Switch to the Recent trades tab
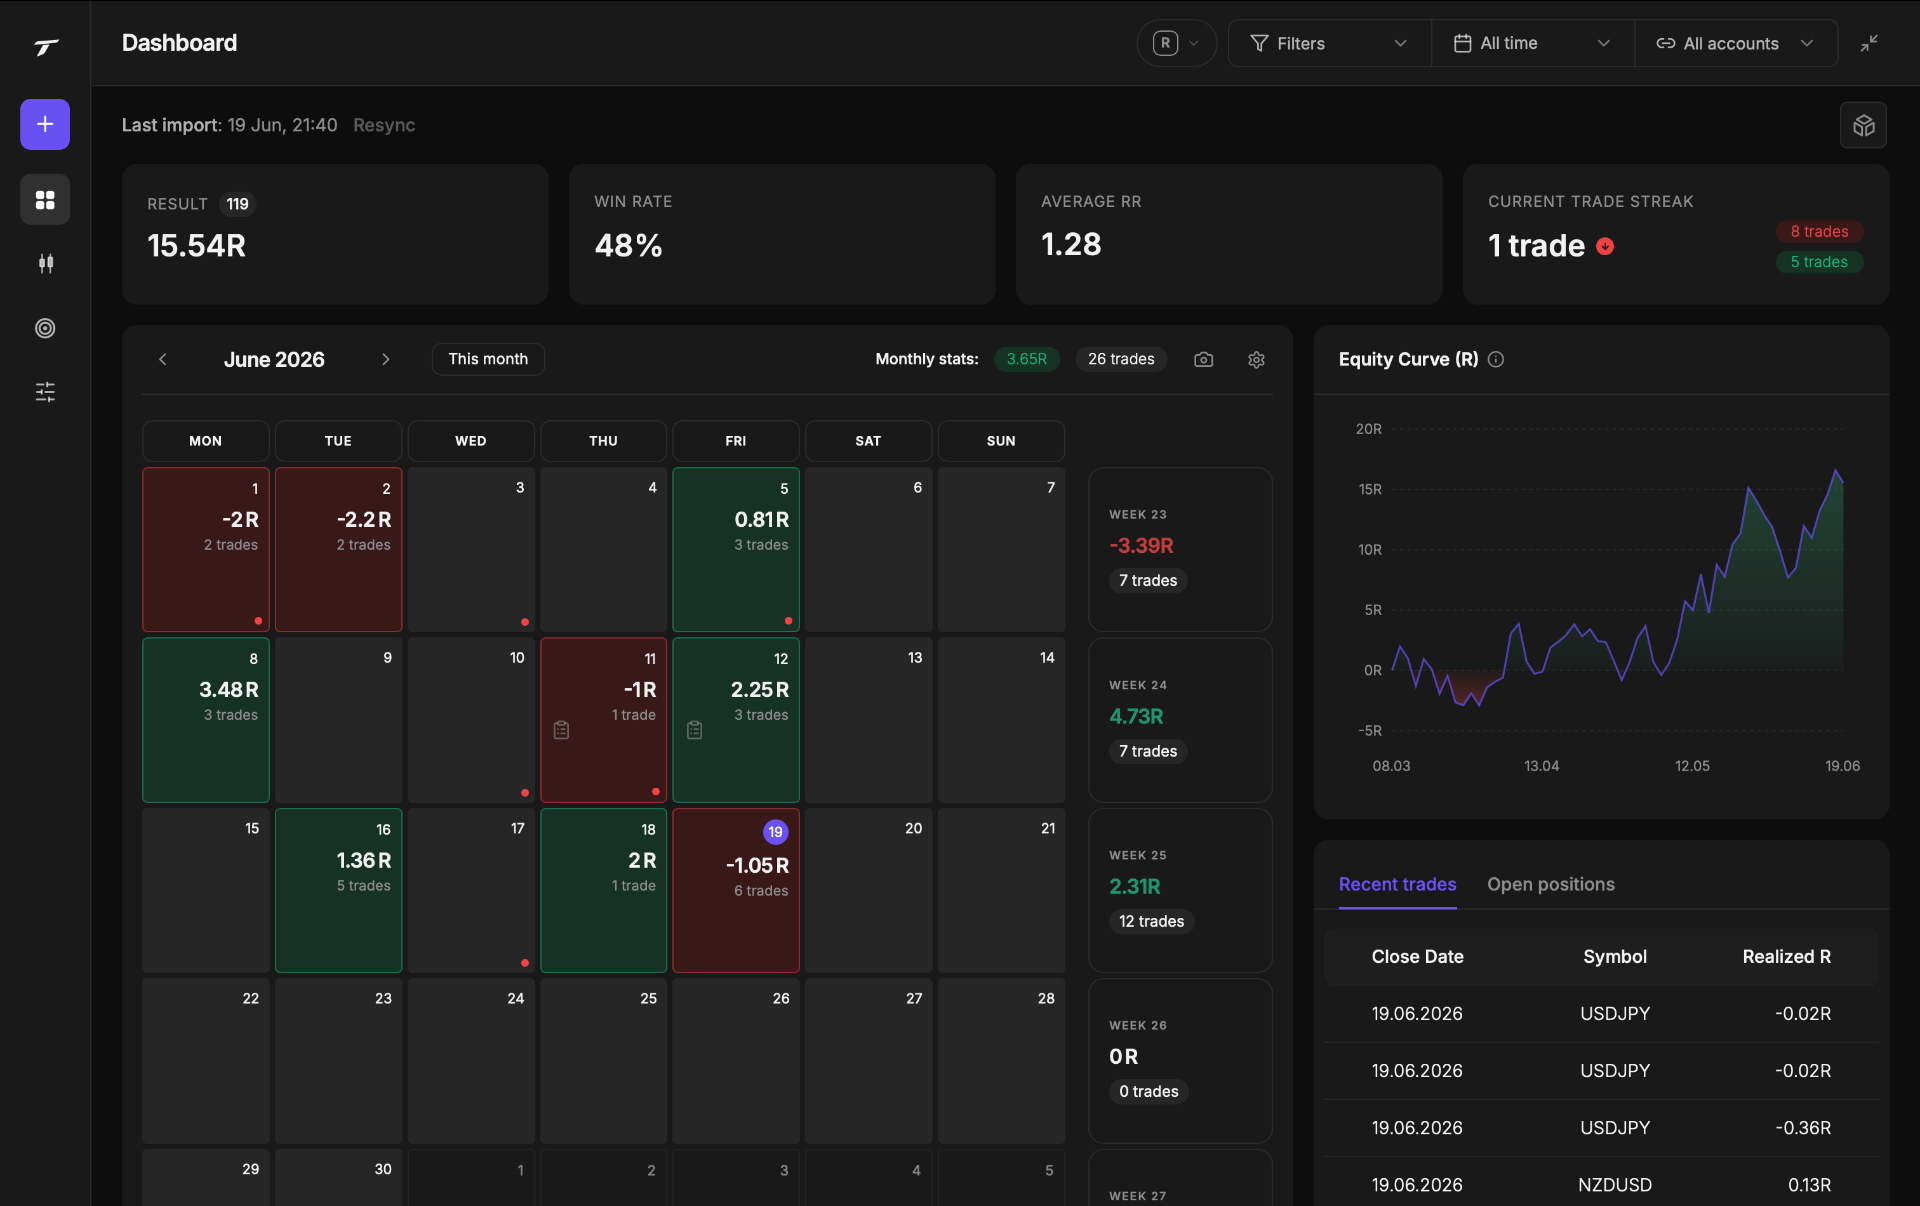 tap(1397, 884)
